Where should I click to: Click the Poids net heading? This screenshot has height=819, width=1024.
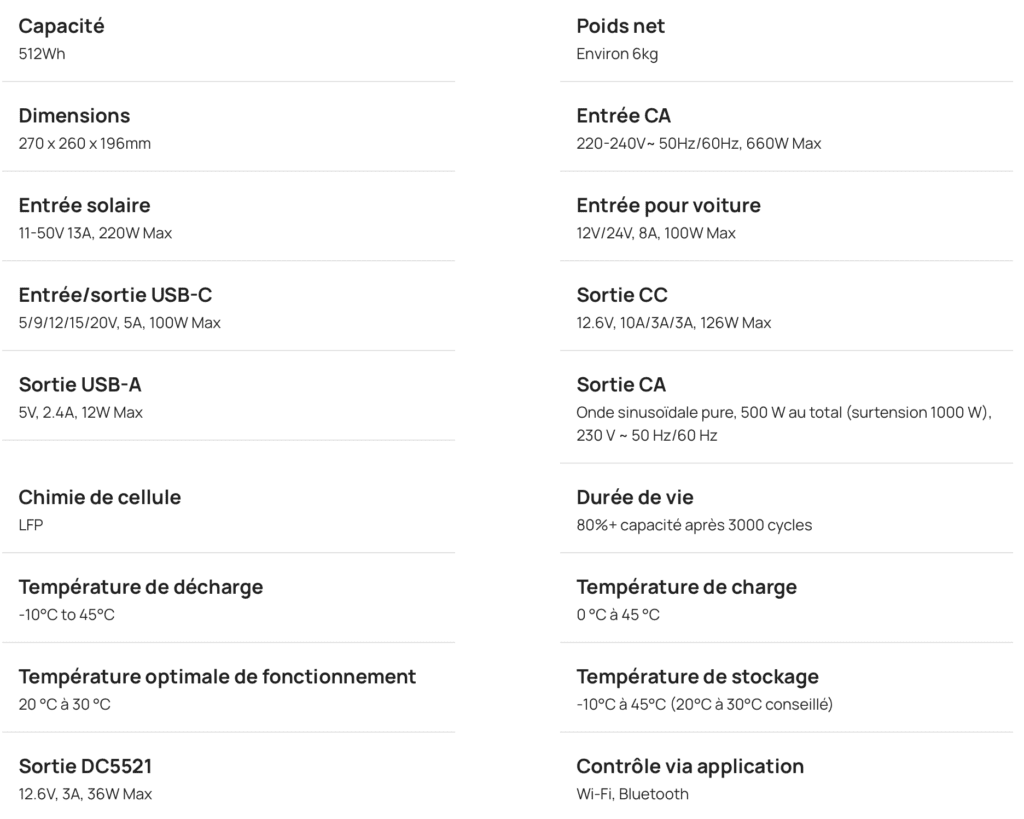point(620,26)
